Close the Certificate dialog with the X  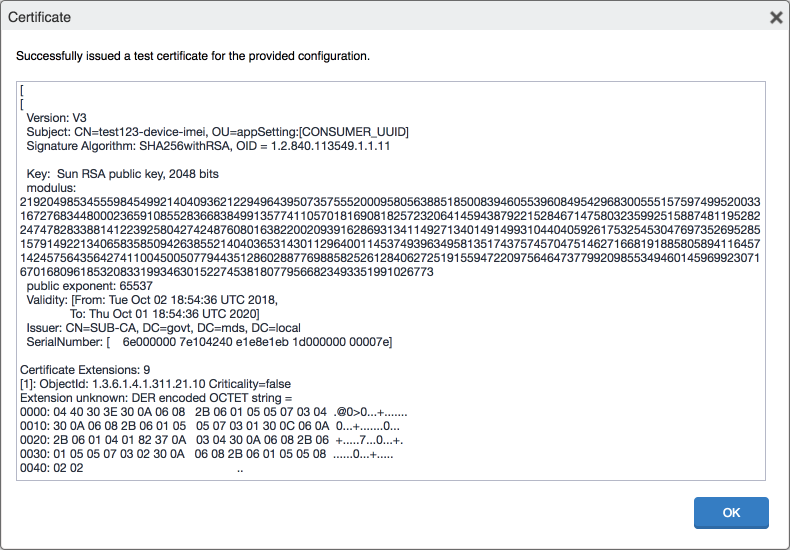775,18
